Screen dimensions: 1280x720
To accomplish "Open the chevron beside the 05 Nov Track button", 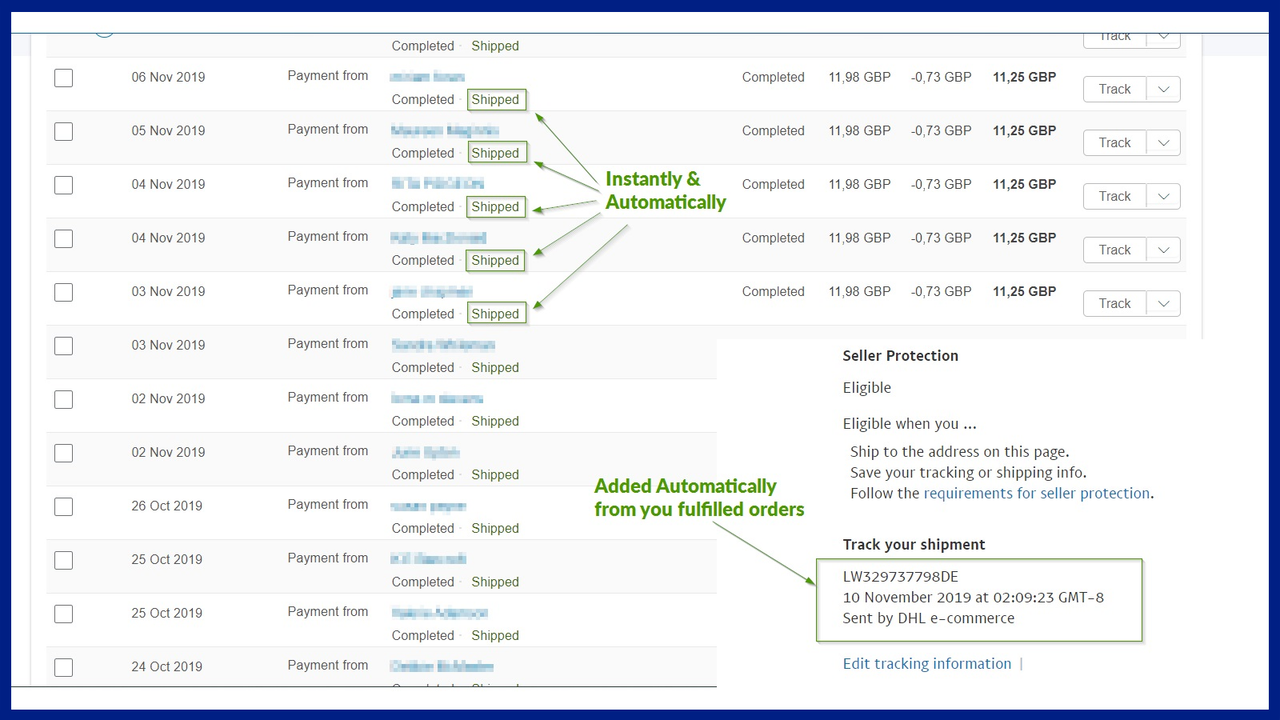I will (x=1163, y=142).
